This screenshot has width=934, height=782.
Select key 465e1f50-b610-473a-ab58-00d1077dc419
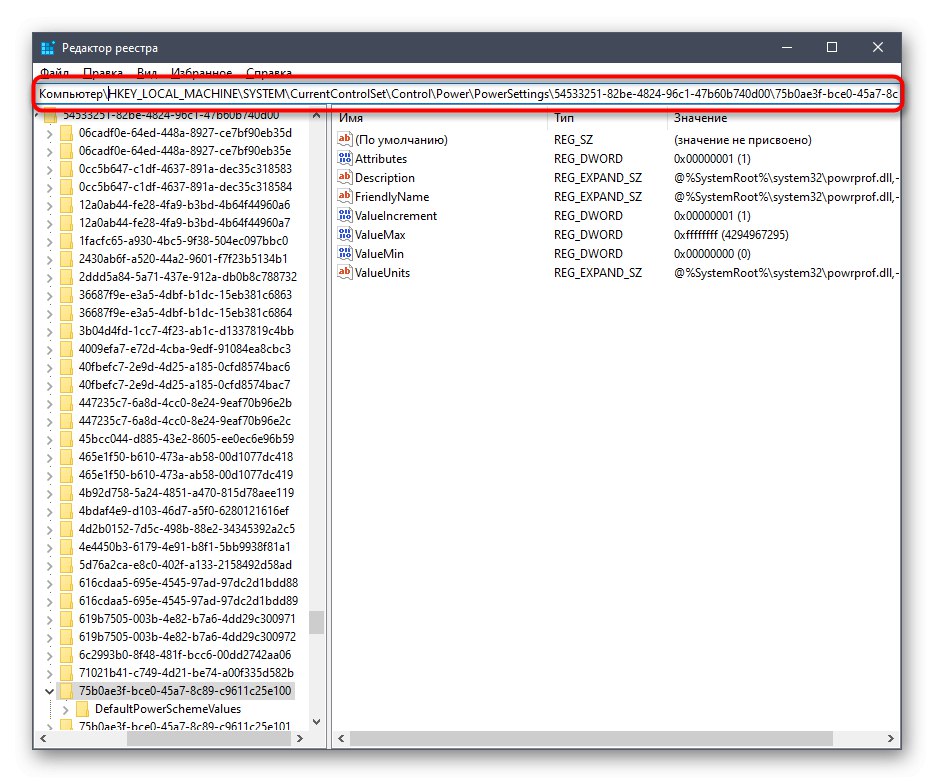pos(186,475)
